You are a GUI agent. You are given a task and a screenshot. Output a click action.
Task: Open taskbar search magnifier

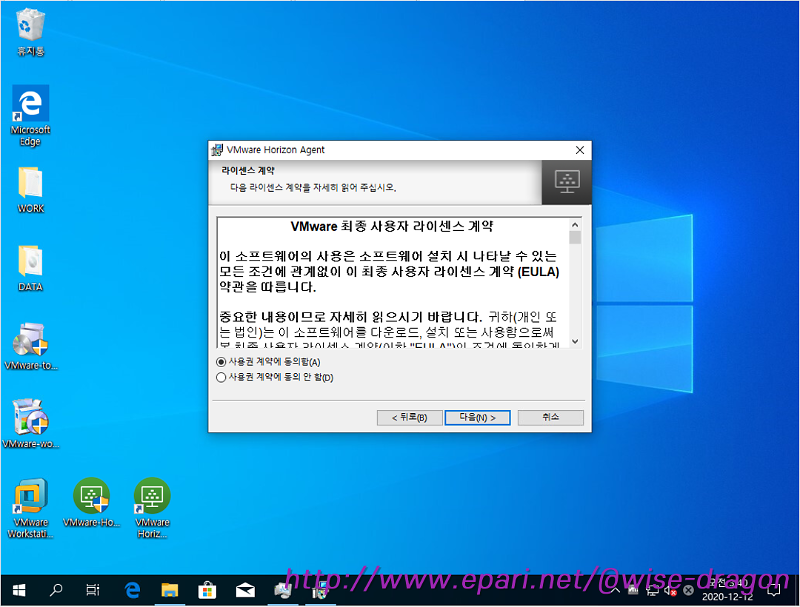pos(56,591)
